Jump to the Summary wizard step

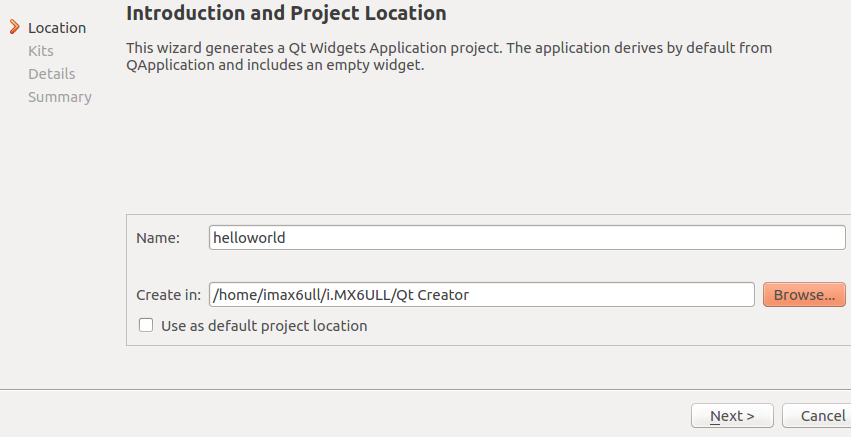coord(60,97)
